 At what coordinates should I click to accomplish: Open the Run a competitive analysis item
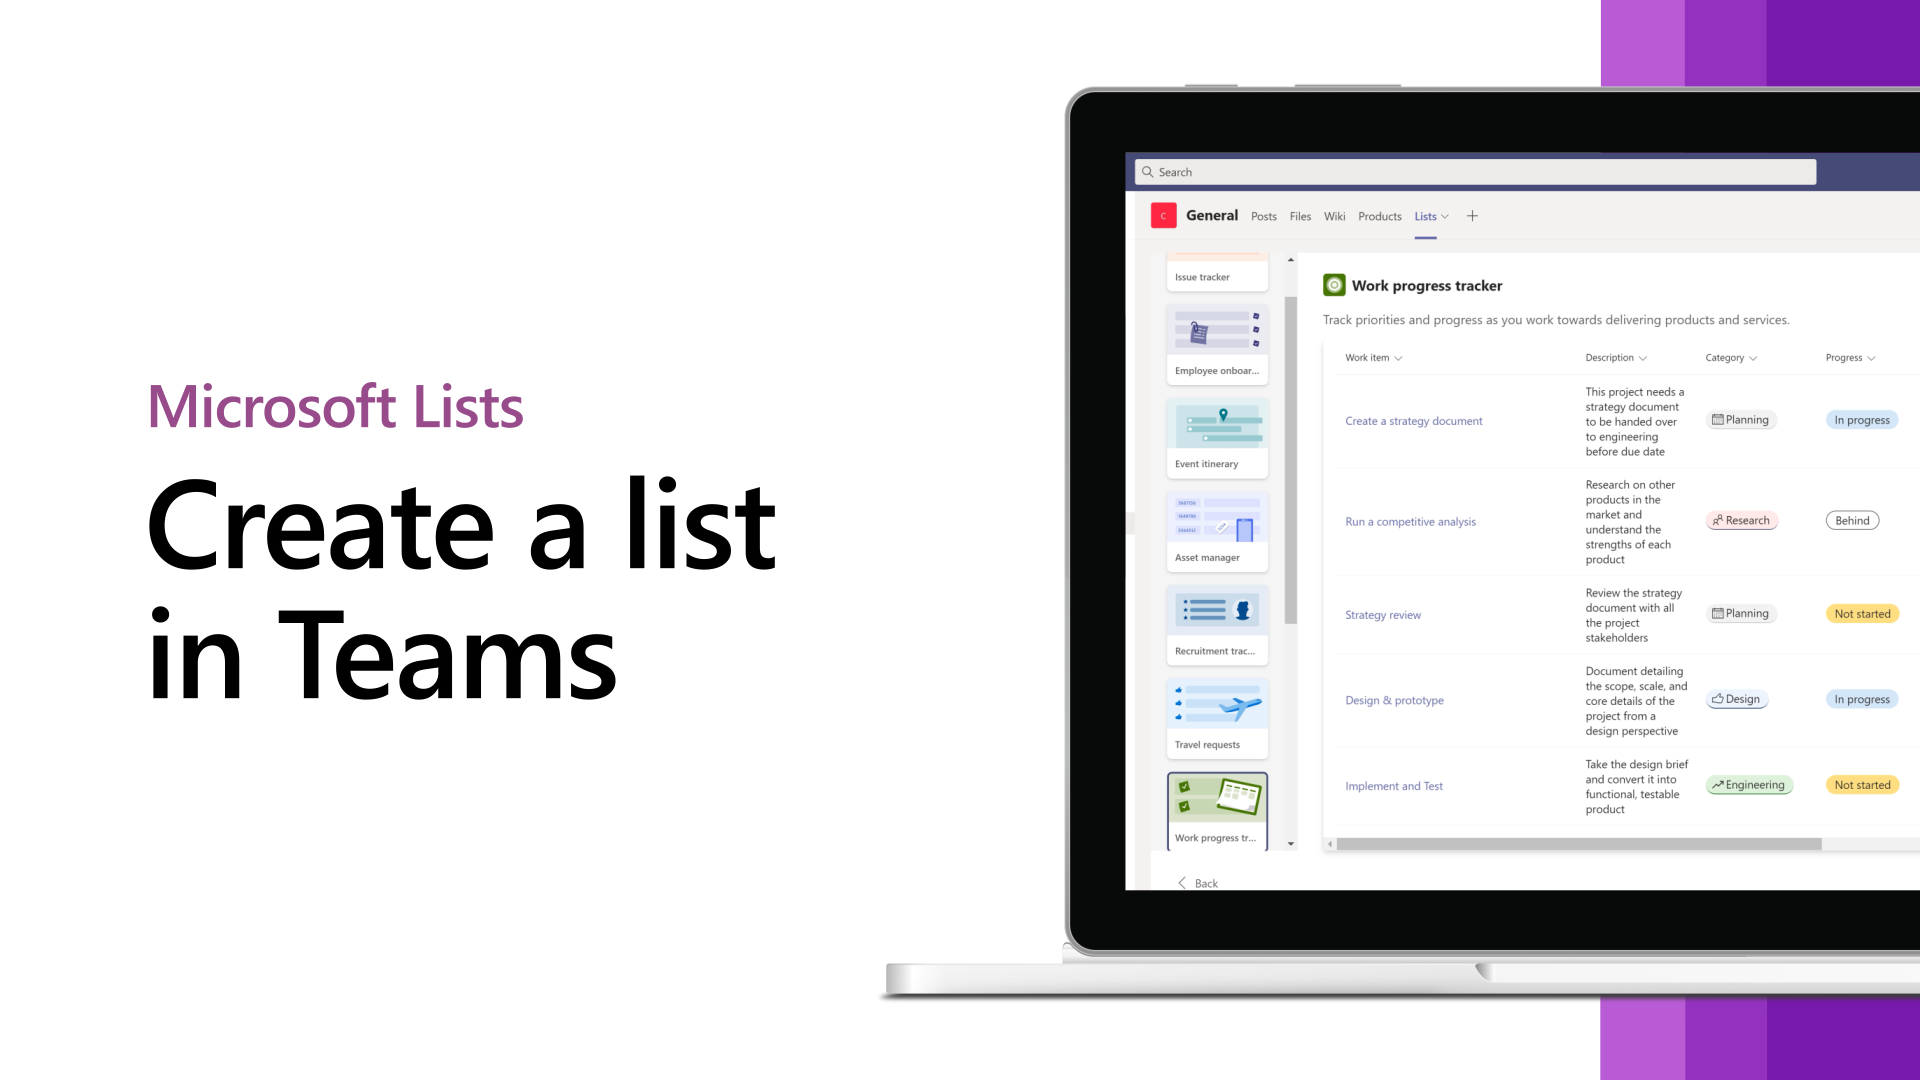point(1410,521)
